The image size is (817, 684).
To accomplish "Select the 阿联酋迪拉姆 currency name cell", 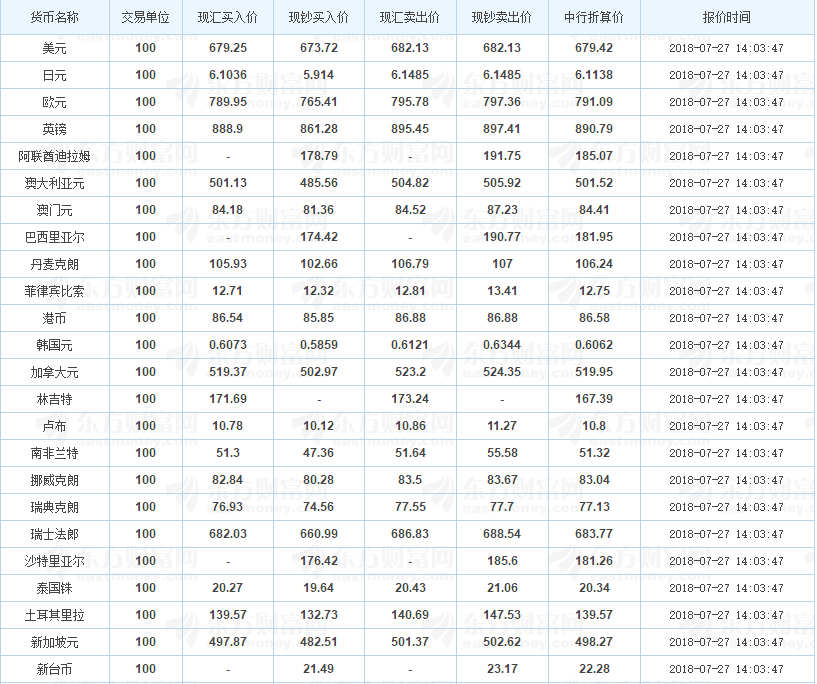I will (55, 156).
